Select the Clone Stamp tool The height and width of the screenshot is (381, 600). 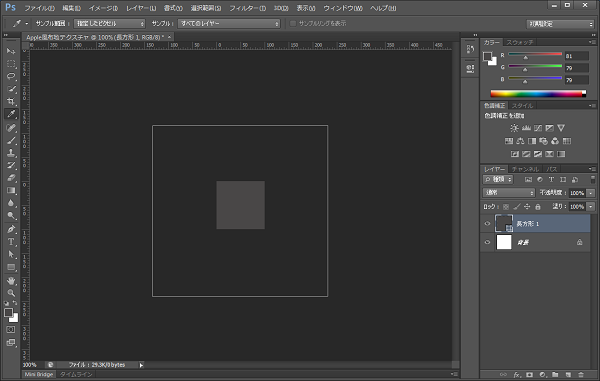pyautogui.click(x=11, y=153)
